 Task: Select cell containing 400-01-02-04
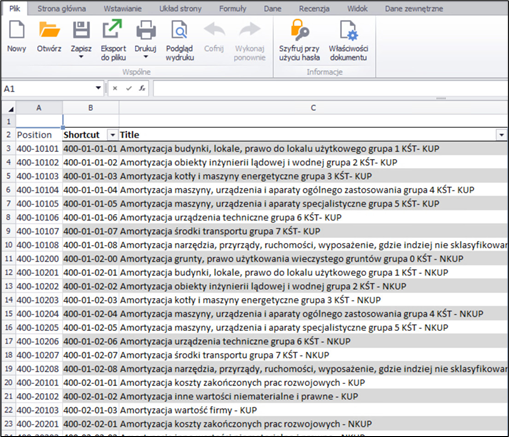(x=90, y=314)
